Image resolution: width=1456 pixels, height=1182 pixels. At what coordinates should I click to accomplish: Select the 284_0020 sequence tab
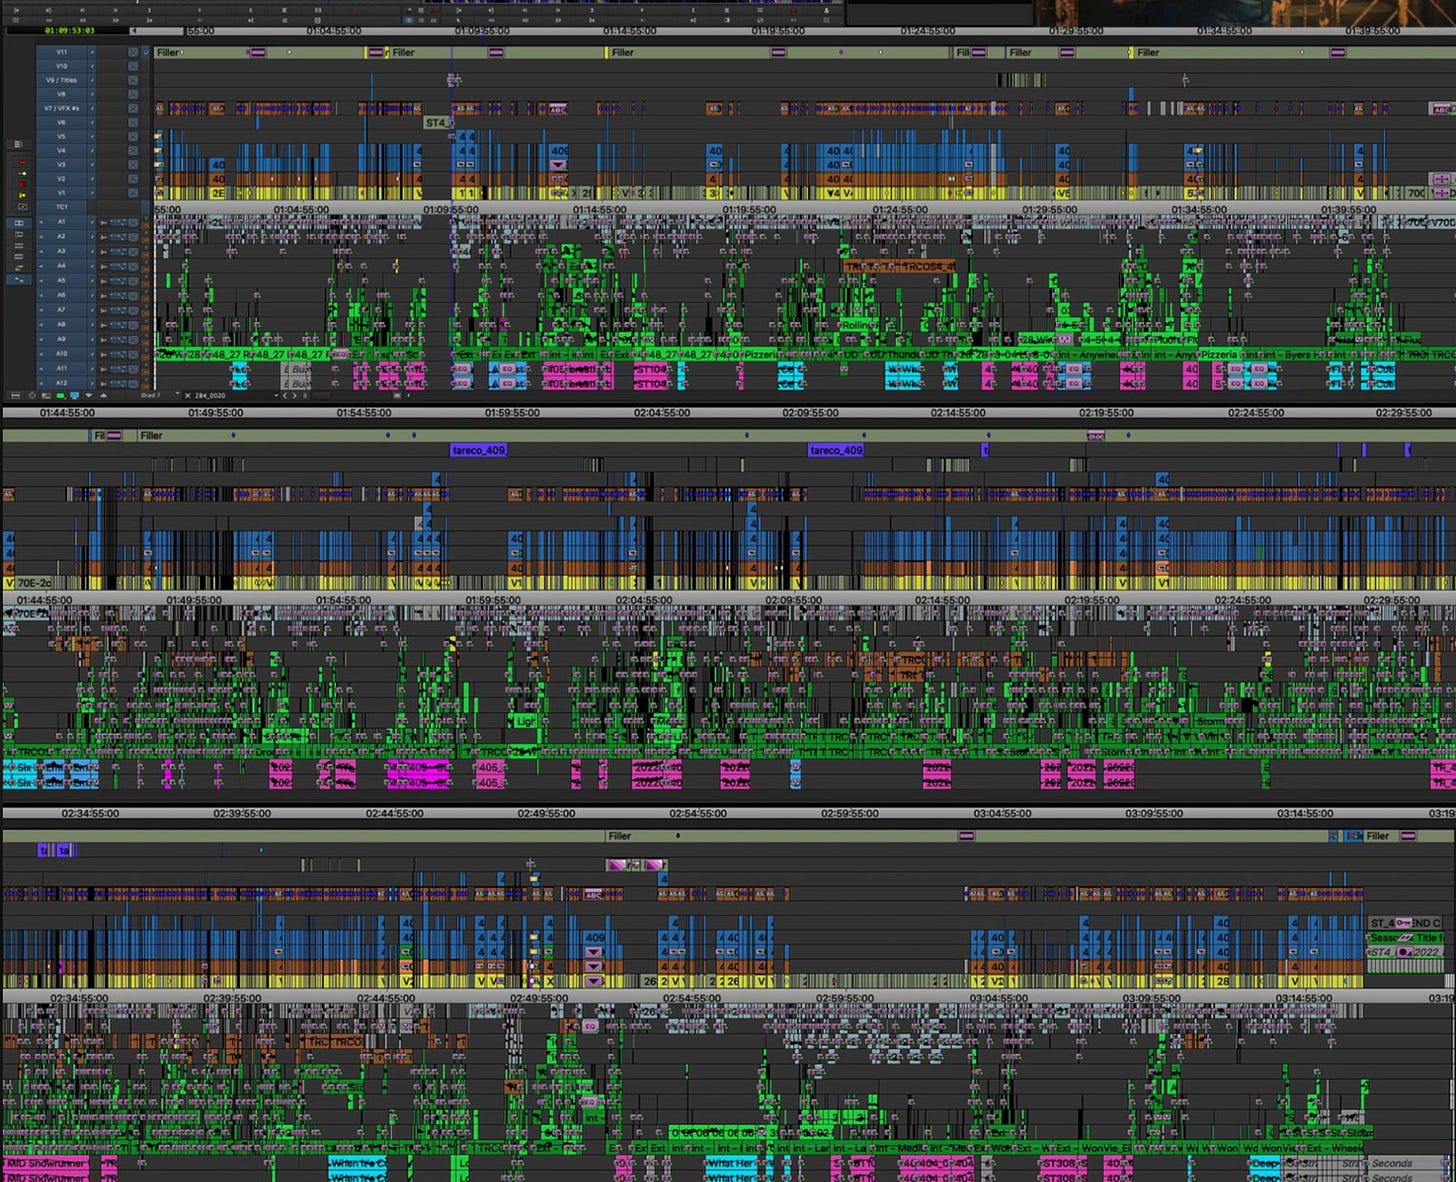point(210,395)
